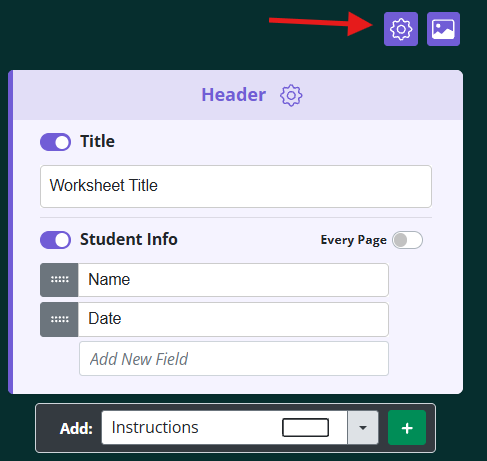Open worksheet settings gear button
Viewport: 487px width, 461px height.
pos(401,29)
